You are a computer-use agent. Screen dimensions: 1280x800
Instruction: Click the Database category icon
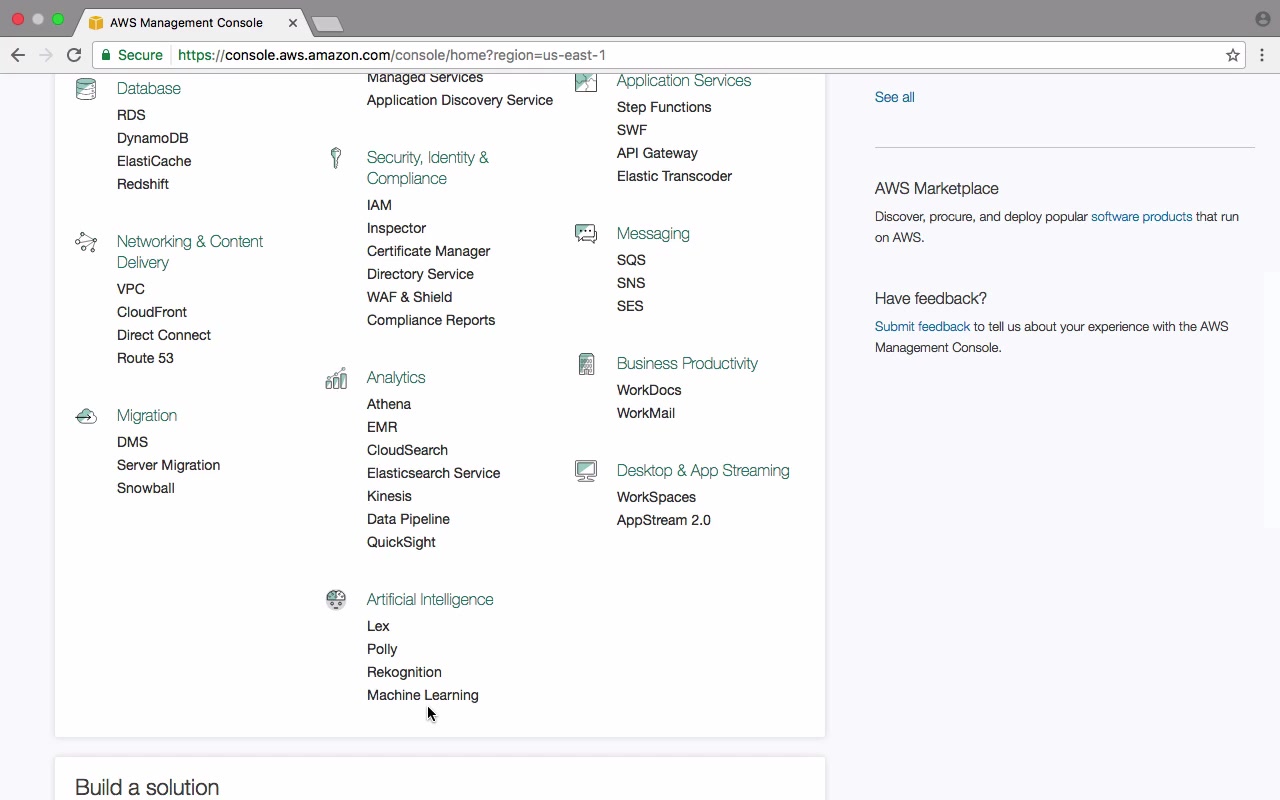tap(86, 89)
